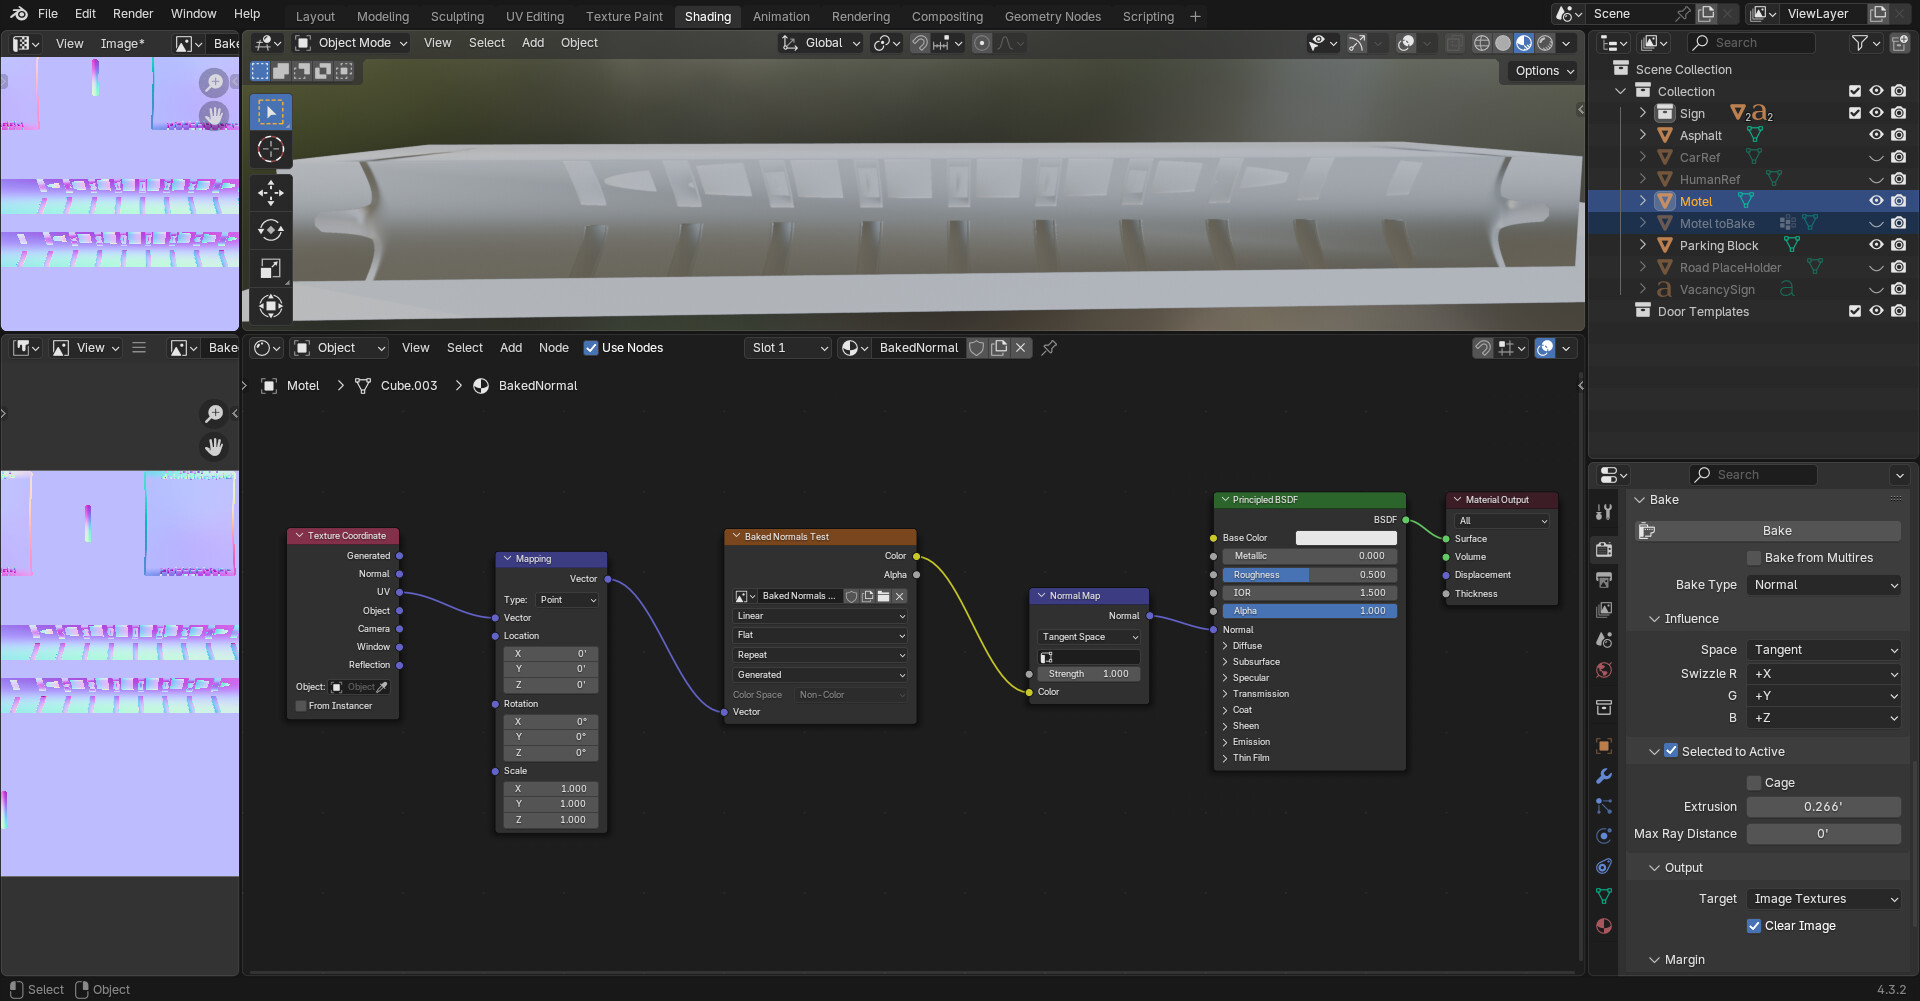
Task: Edit the Extrusion value field
Action: point(1824,807)
